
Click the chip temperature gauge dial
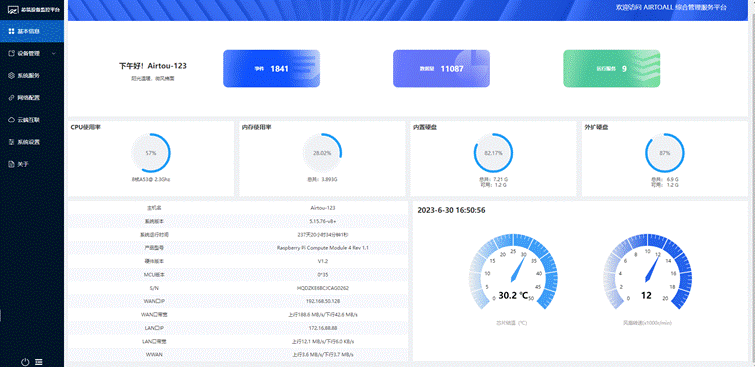tap(513, 272)
